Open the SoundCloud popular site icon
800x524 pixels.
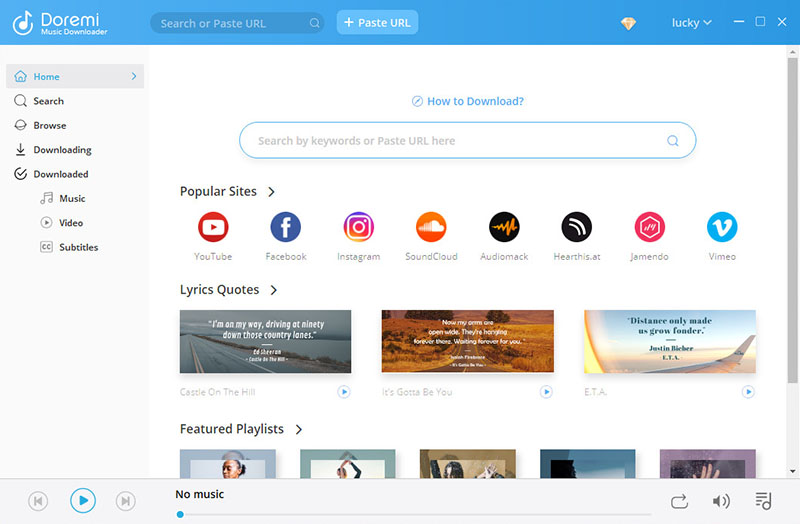431,227
